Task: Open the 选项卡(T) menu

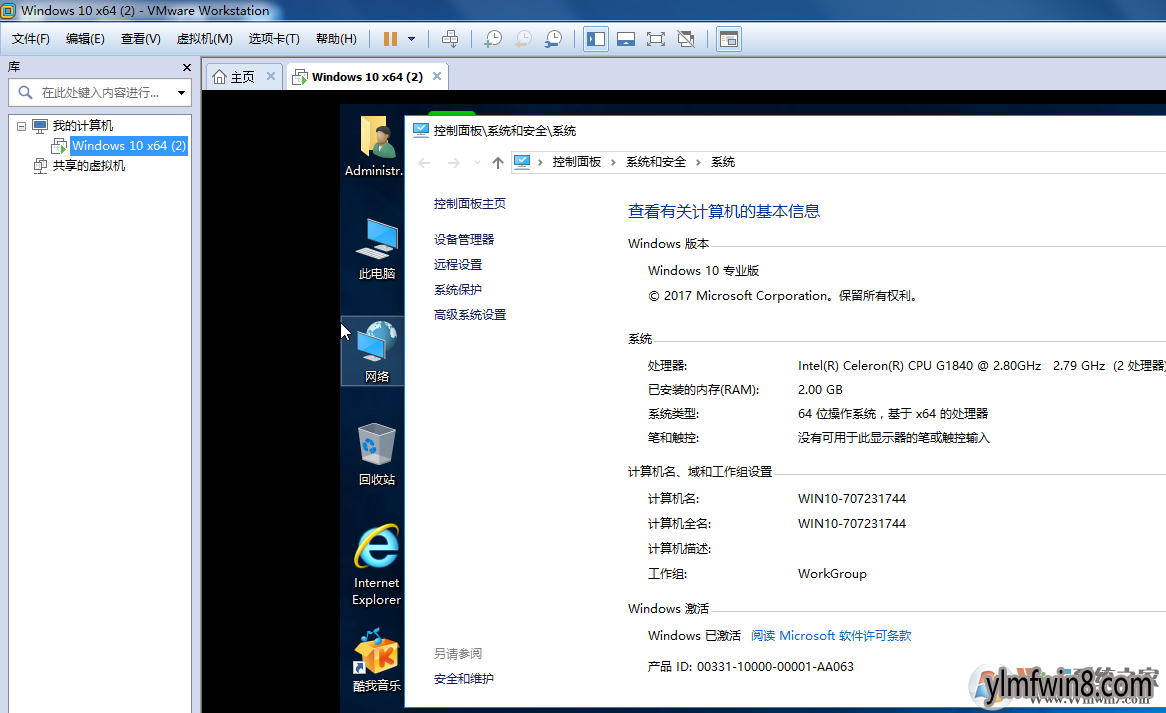Action: coord(274,39)
